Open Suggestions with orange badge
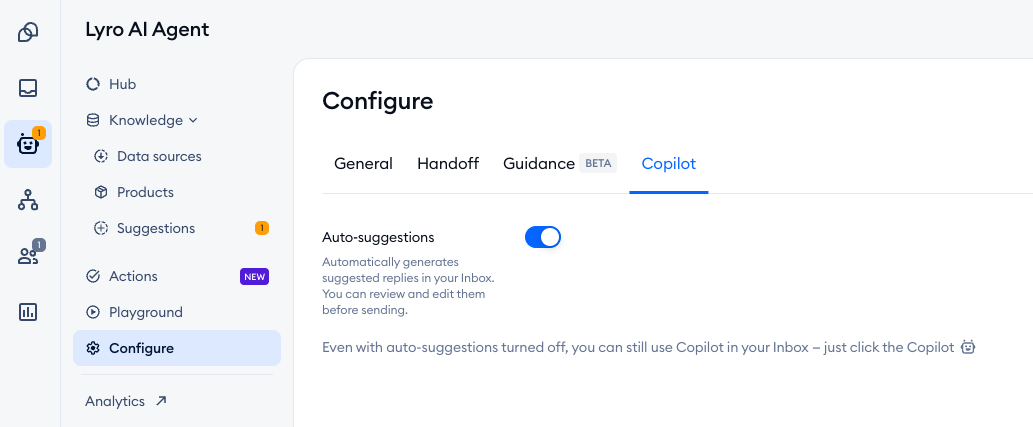This screenshot has height=427, width=1033. point(177,228)
